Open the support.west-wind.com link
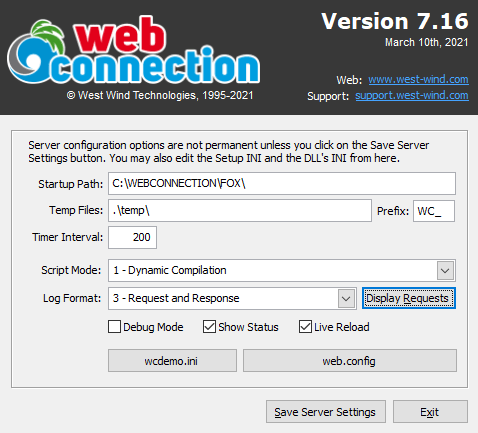 (412, 96)
